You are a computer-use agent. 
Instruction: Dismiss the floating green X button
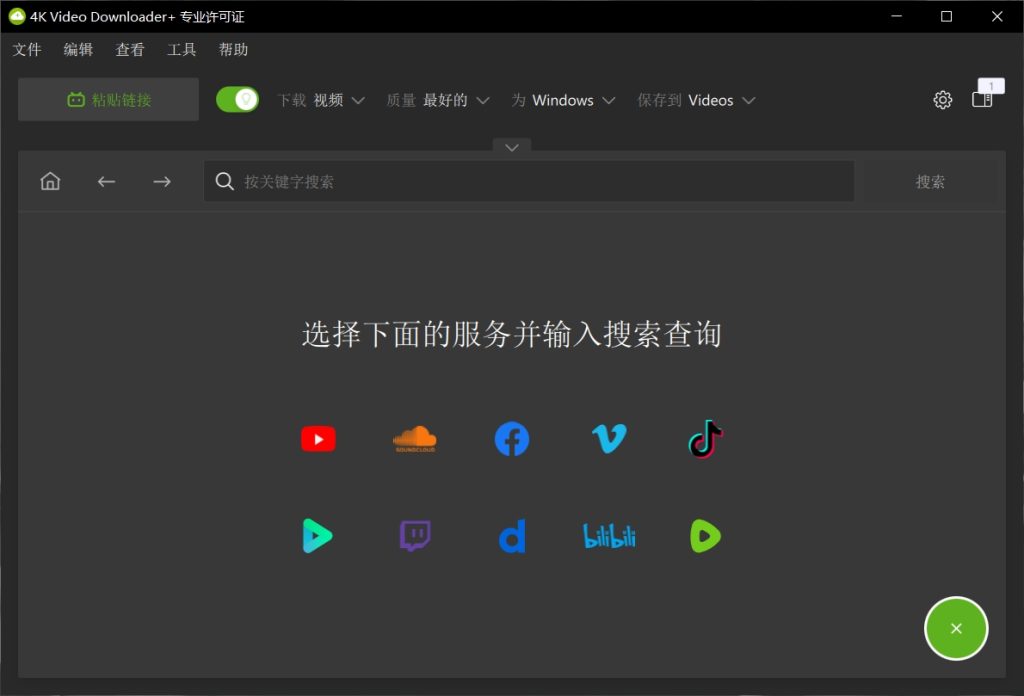click(x=956, y=628)
